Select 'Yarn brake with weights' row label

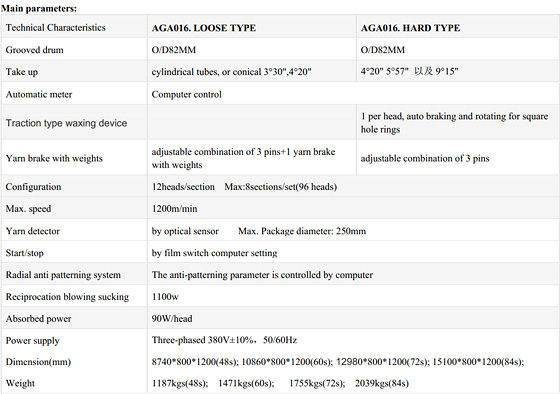tap(54, 158)
